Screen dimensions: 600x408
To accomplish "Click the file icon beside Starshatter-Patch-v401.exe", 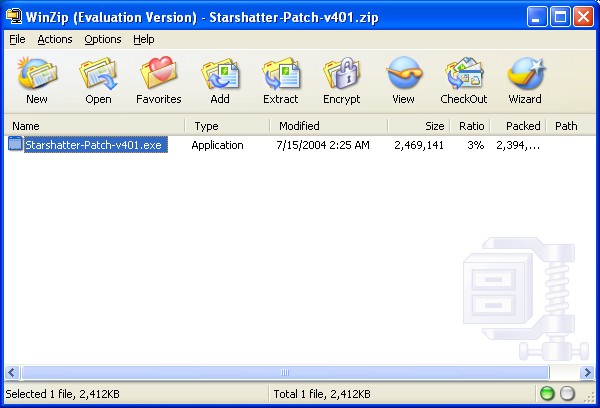I will point(15,144).
